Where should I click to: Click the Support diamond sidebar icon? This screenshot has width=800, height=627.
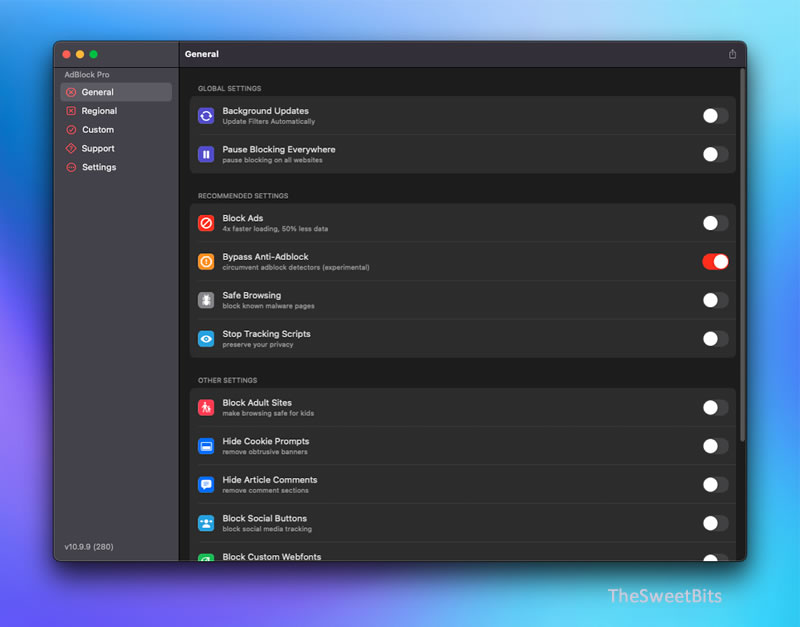71,148
